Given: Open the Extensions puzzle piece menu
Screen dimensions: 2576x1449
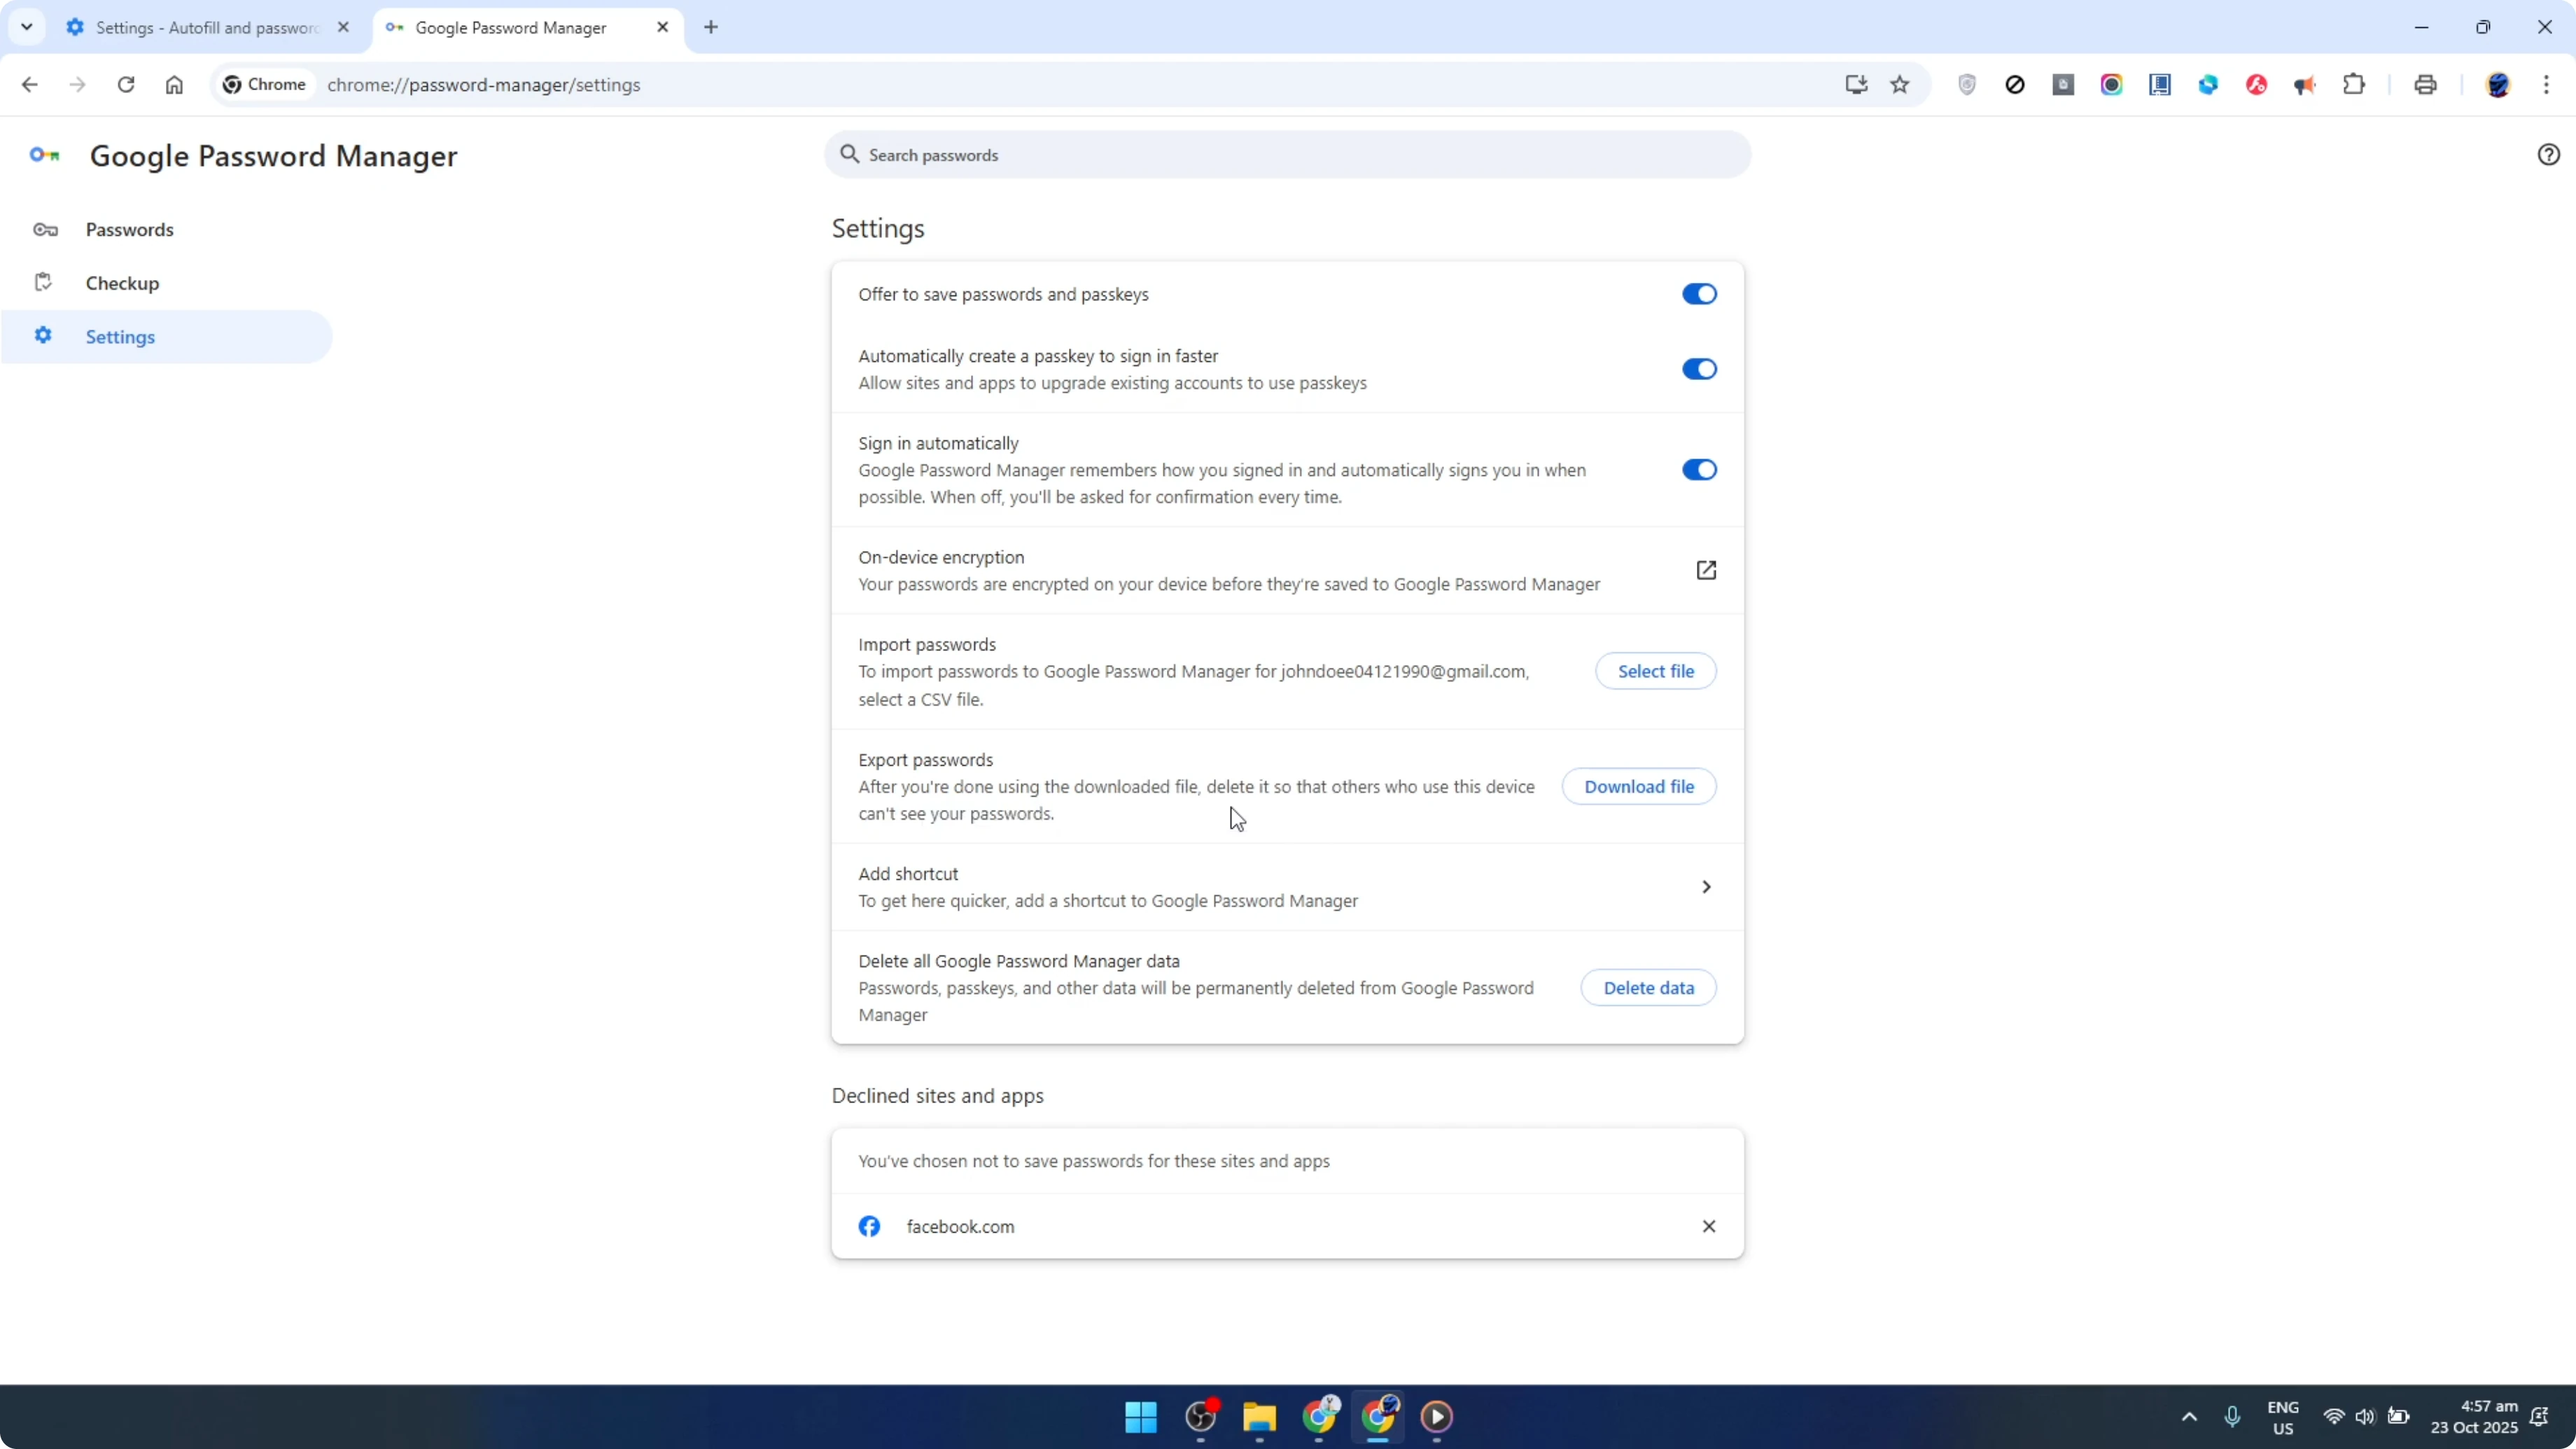Looking at the screenshot, I should pos(2355,84).
